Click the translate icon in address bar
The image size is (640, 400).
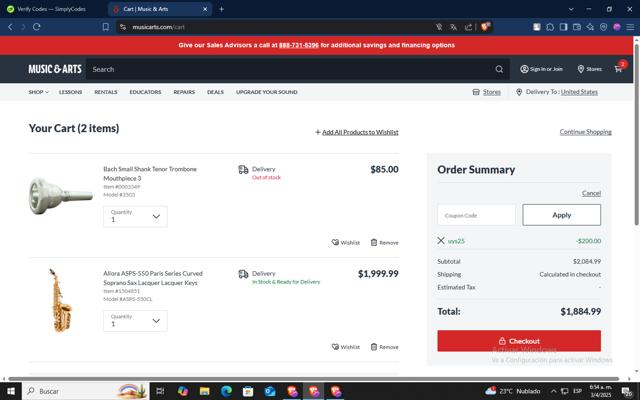(453, 27)
